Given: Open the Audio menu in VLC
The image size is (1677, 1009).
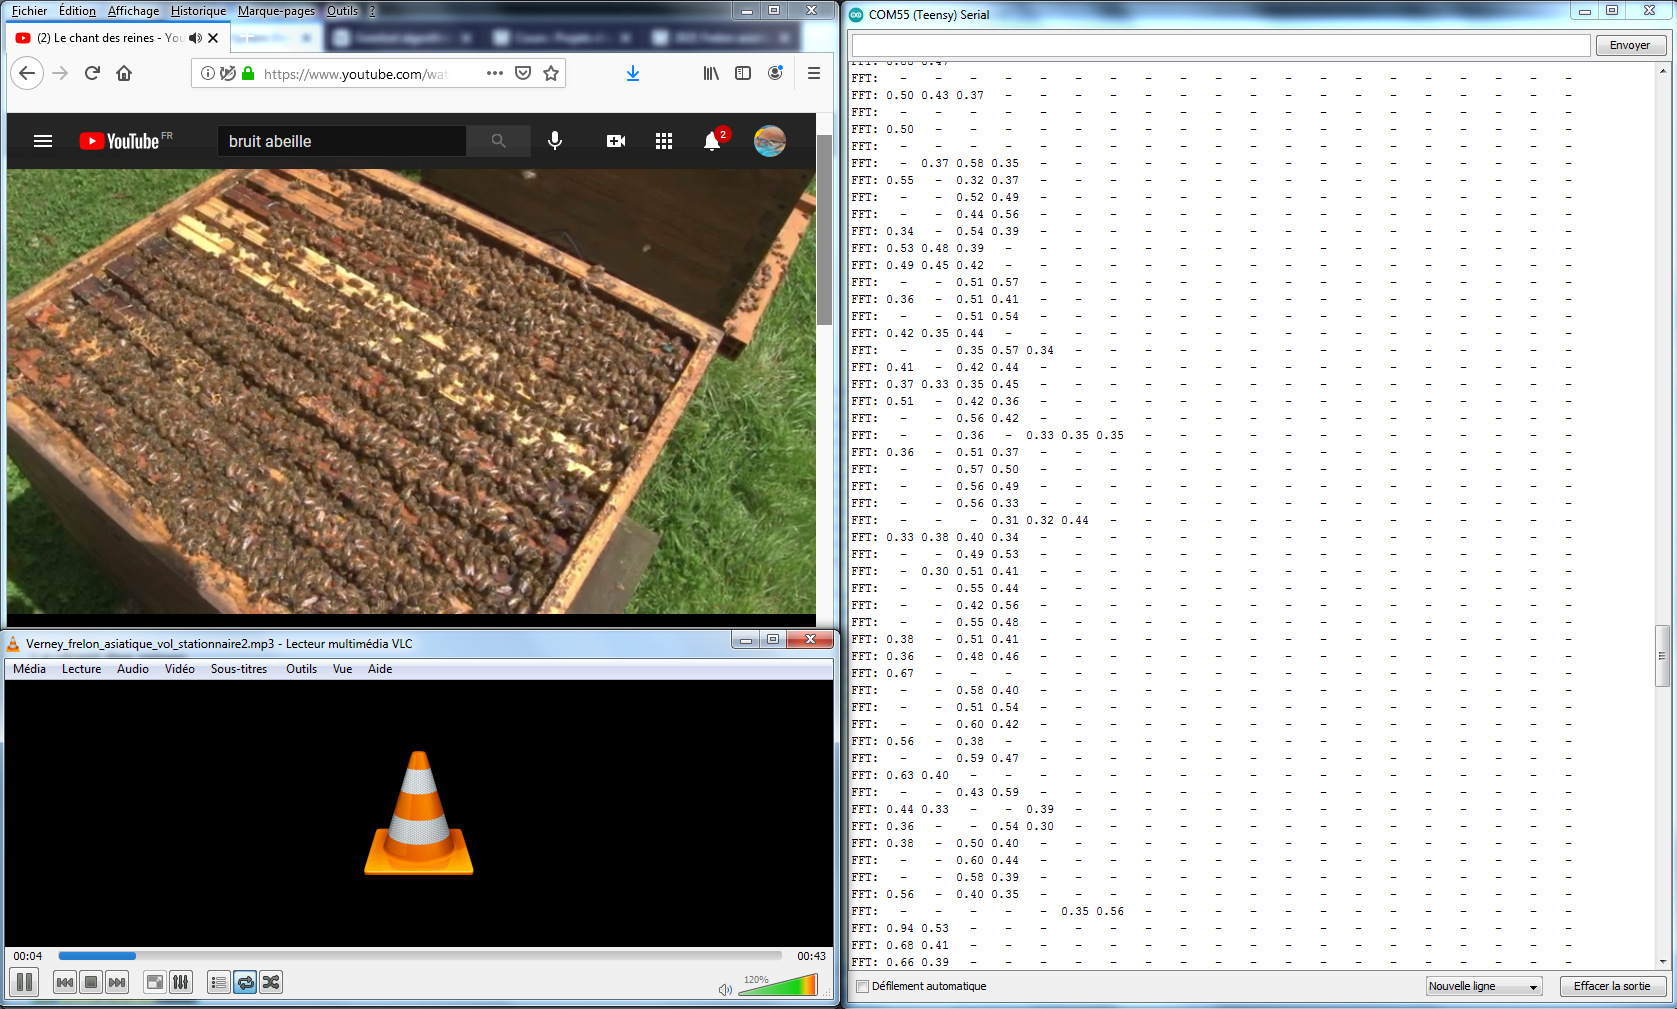Looking at the screenshot, I should (132, 669).
